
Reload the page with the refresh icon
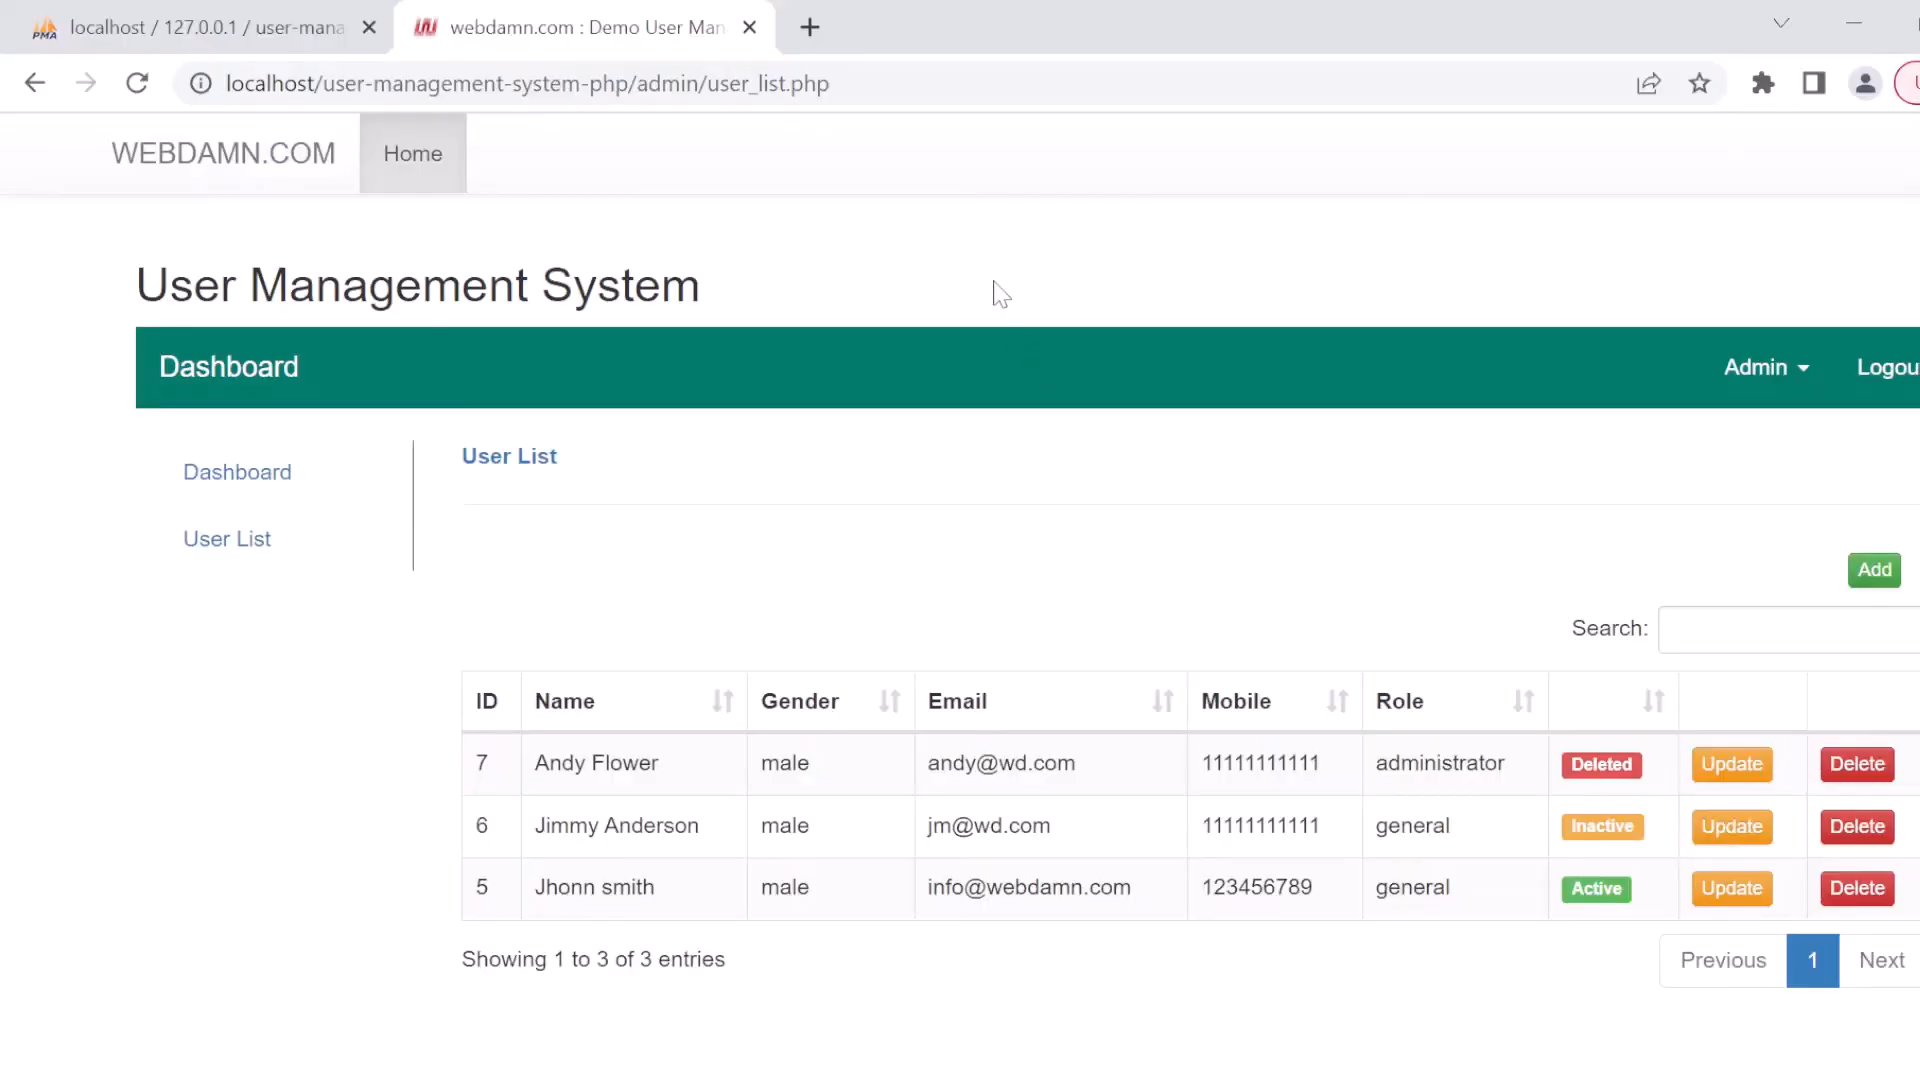[137, 83]
